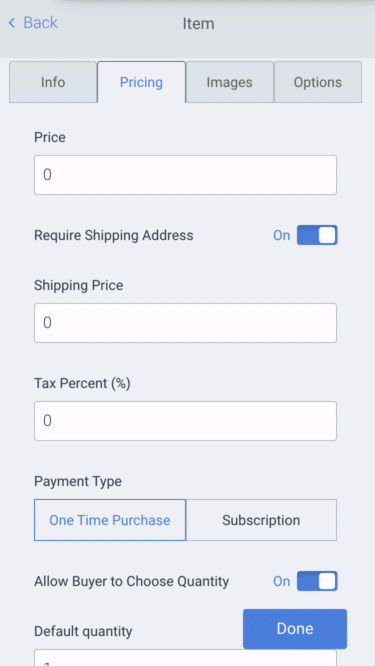The image size is (375, 666).
Task: Focus the Price input field
Action: click(186, 175)
